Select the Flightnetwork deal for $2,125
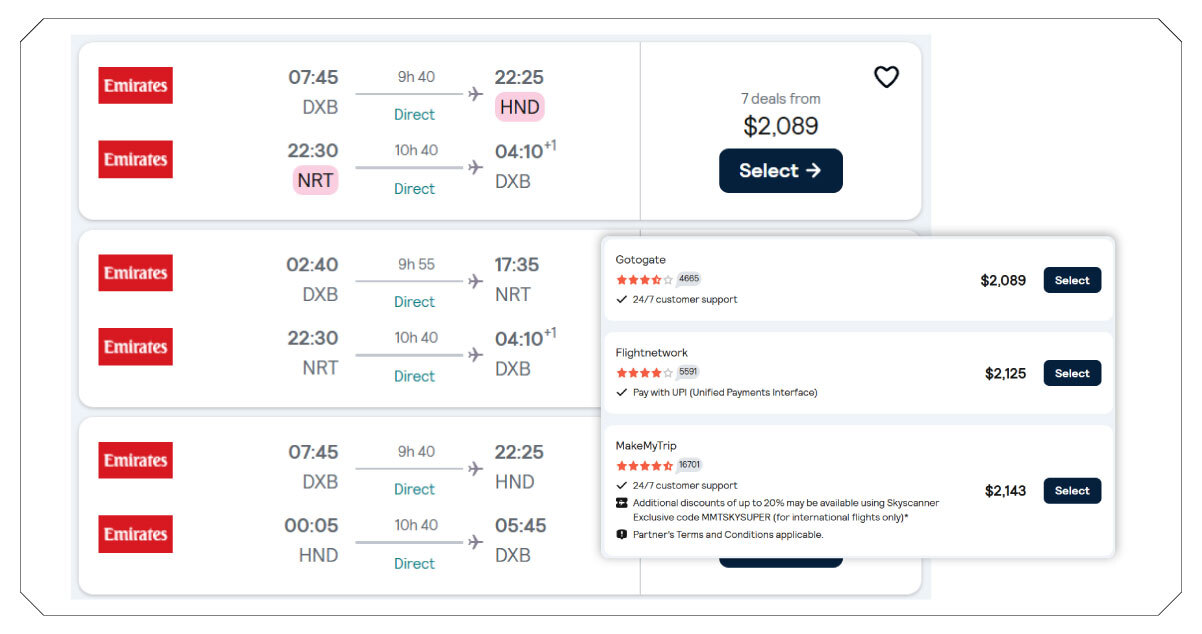The width and height of the screenshot is (1202, 634). (x=1071, y=373)
